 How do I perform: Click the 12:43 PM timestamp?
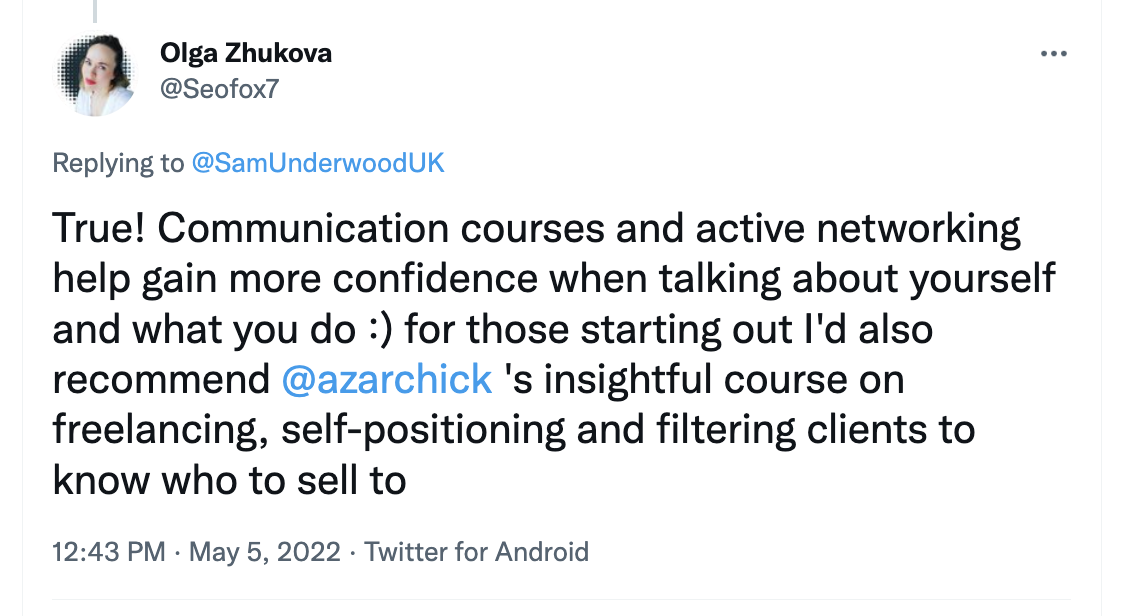click(x=108, y=551)
